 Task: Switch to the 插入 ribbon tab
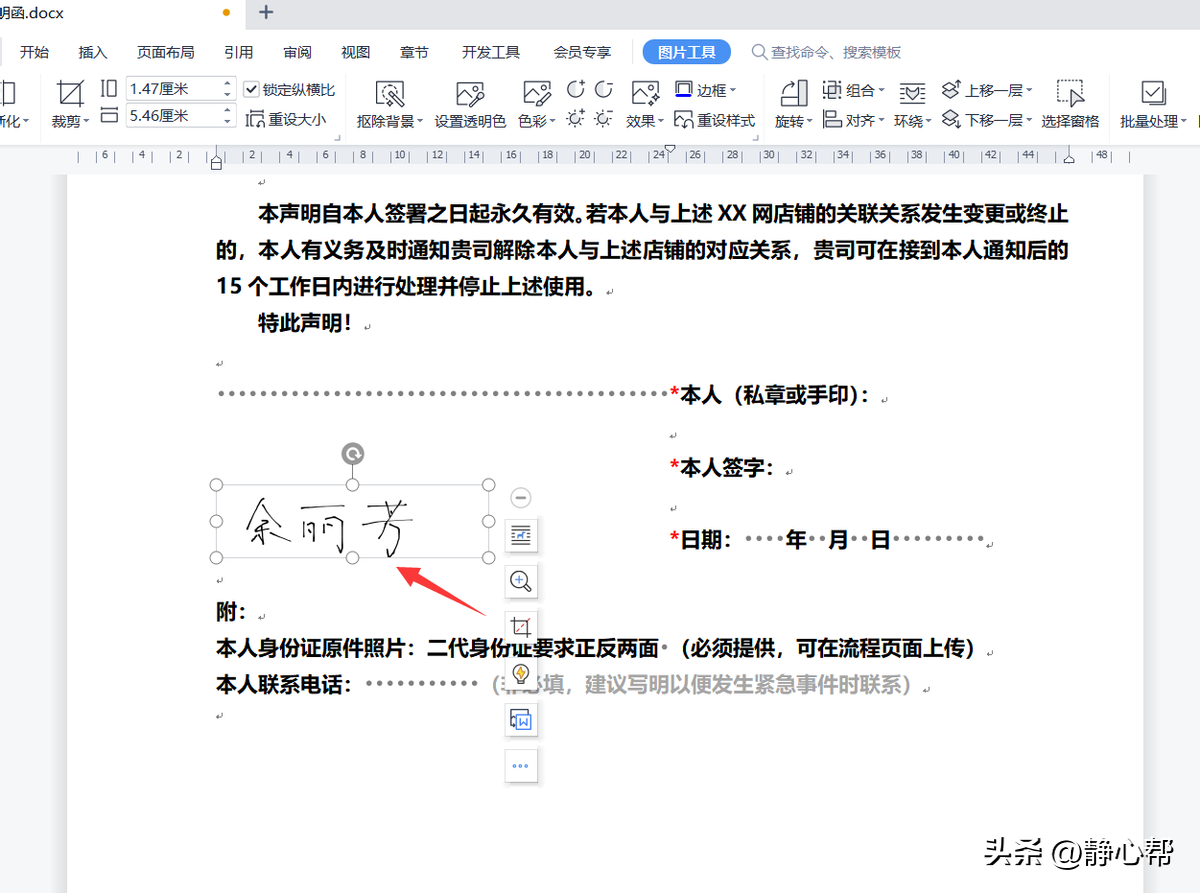pyautogui.click(x=92, y=52)
